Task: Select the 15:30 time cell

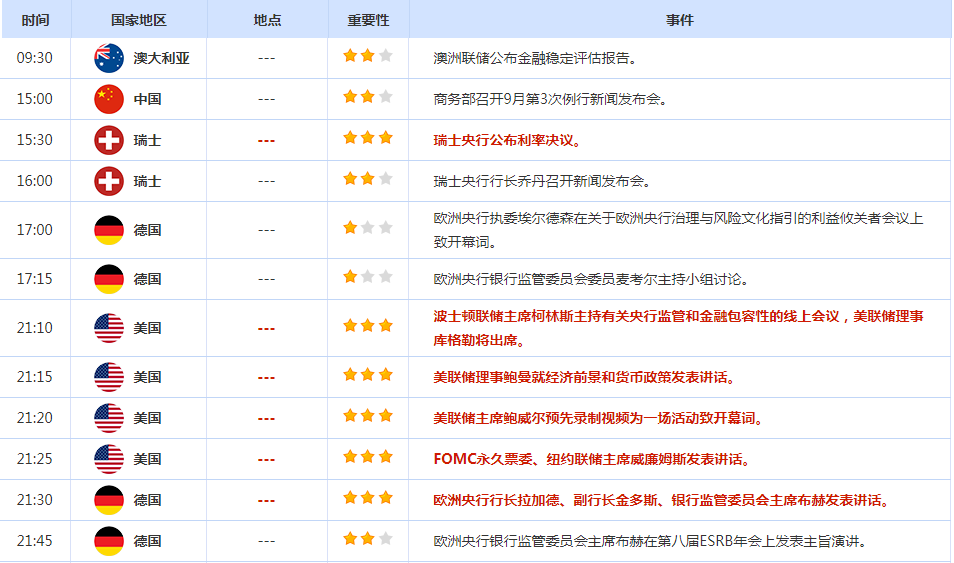Action: [35, 140]
